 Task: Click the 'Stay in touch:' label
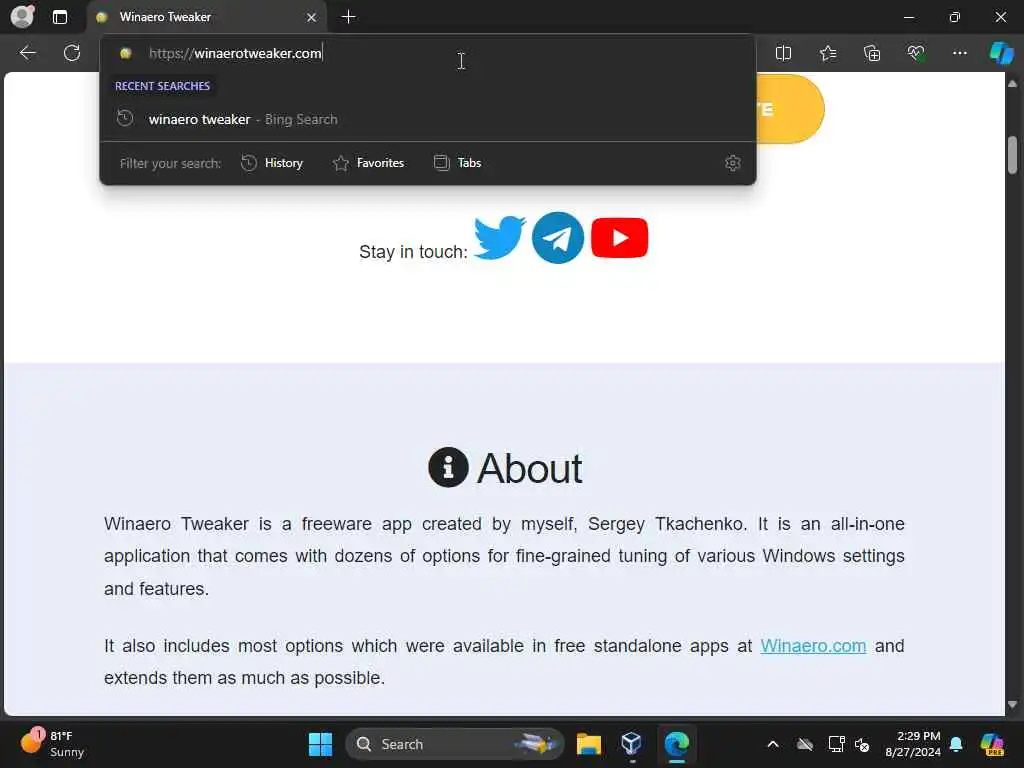tap(413, 252)
